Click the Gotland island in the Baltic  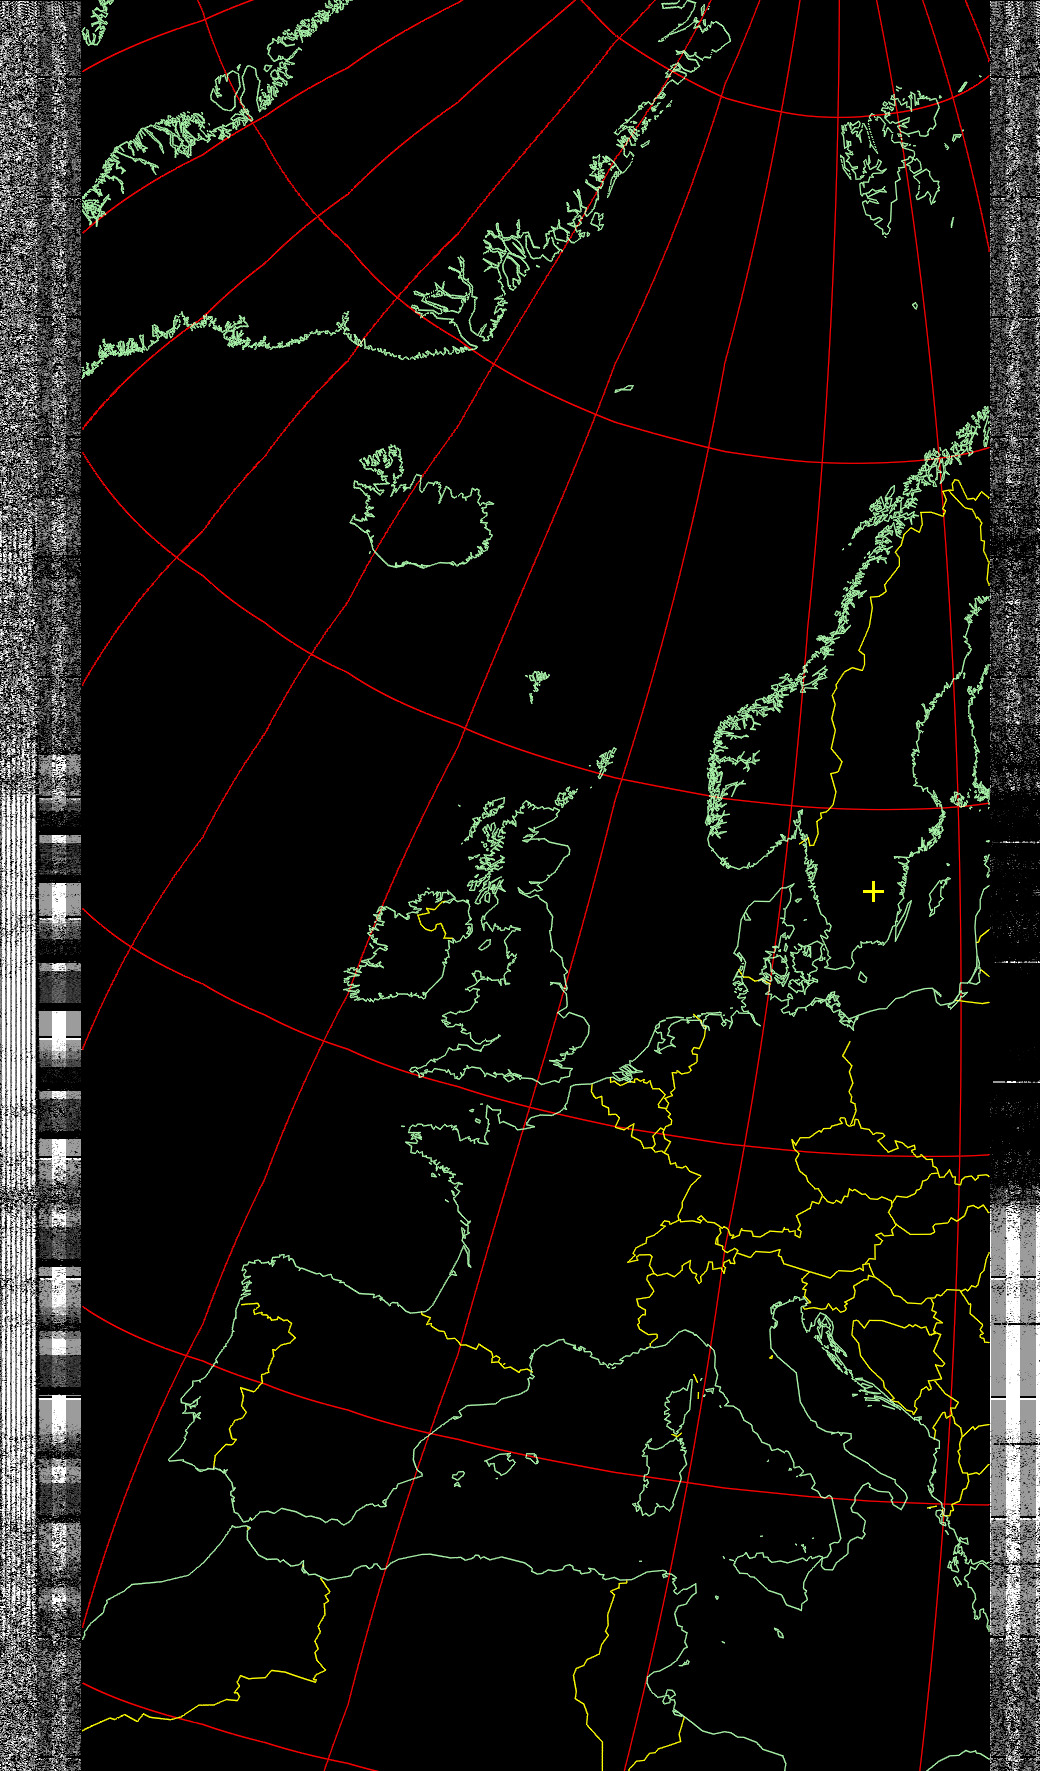[938, 896]
